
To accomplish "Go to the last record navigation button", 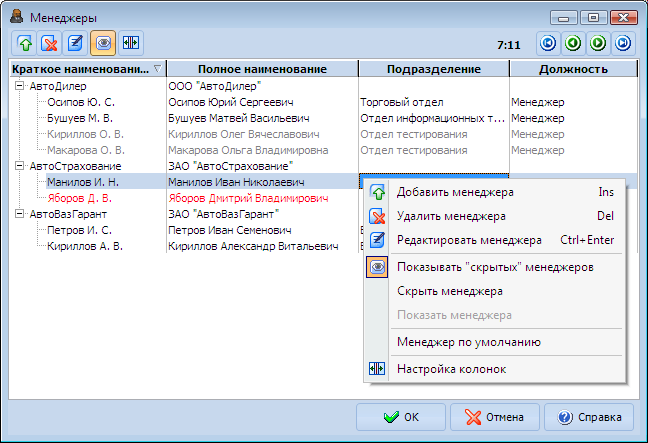I will pos(623,43).
